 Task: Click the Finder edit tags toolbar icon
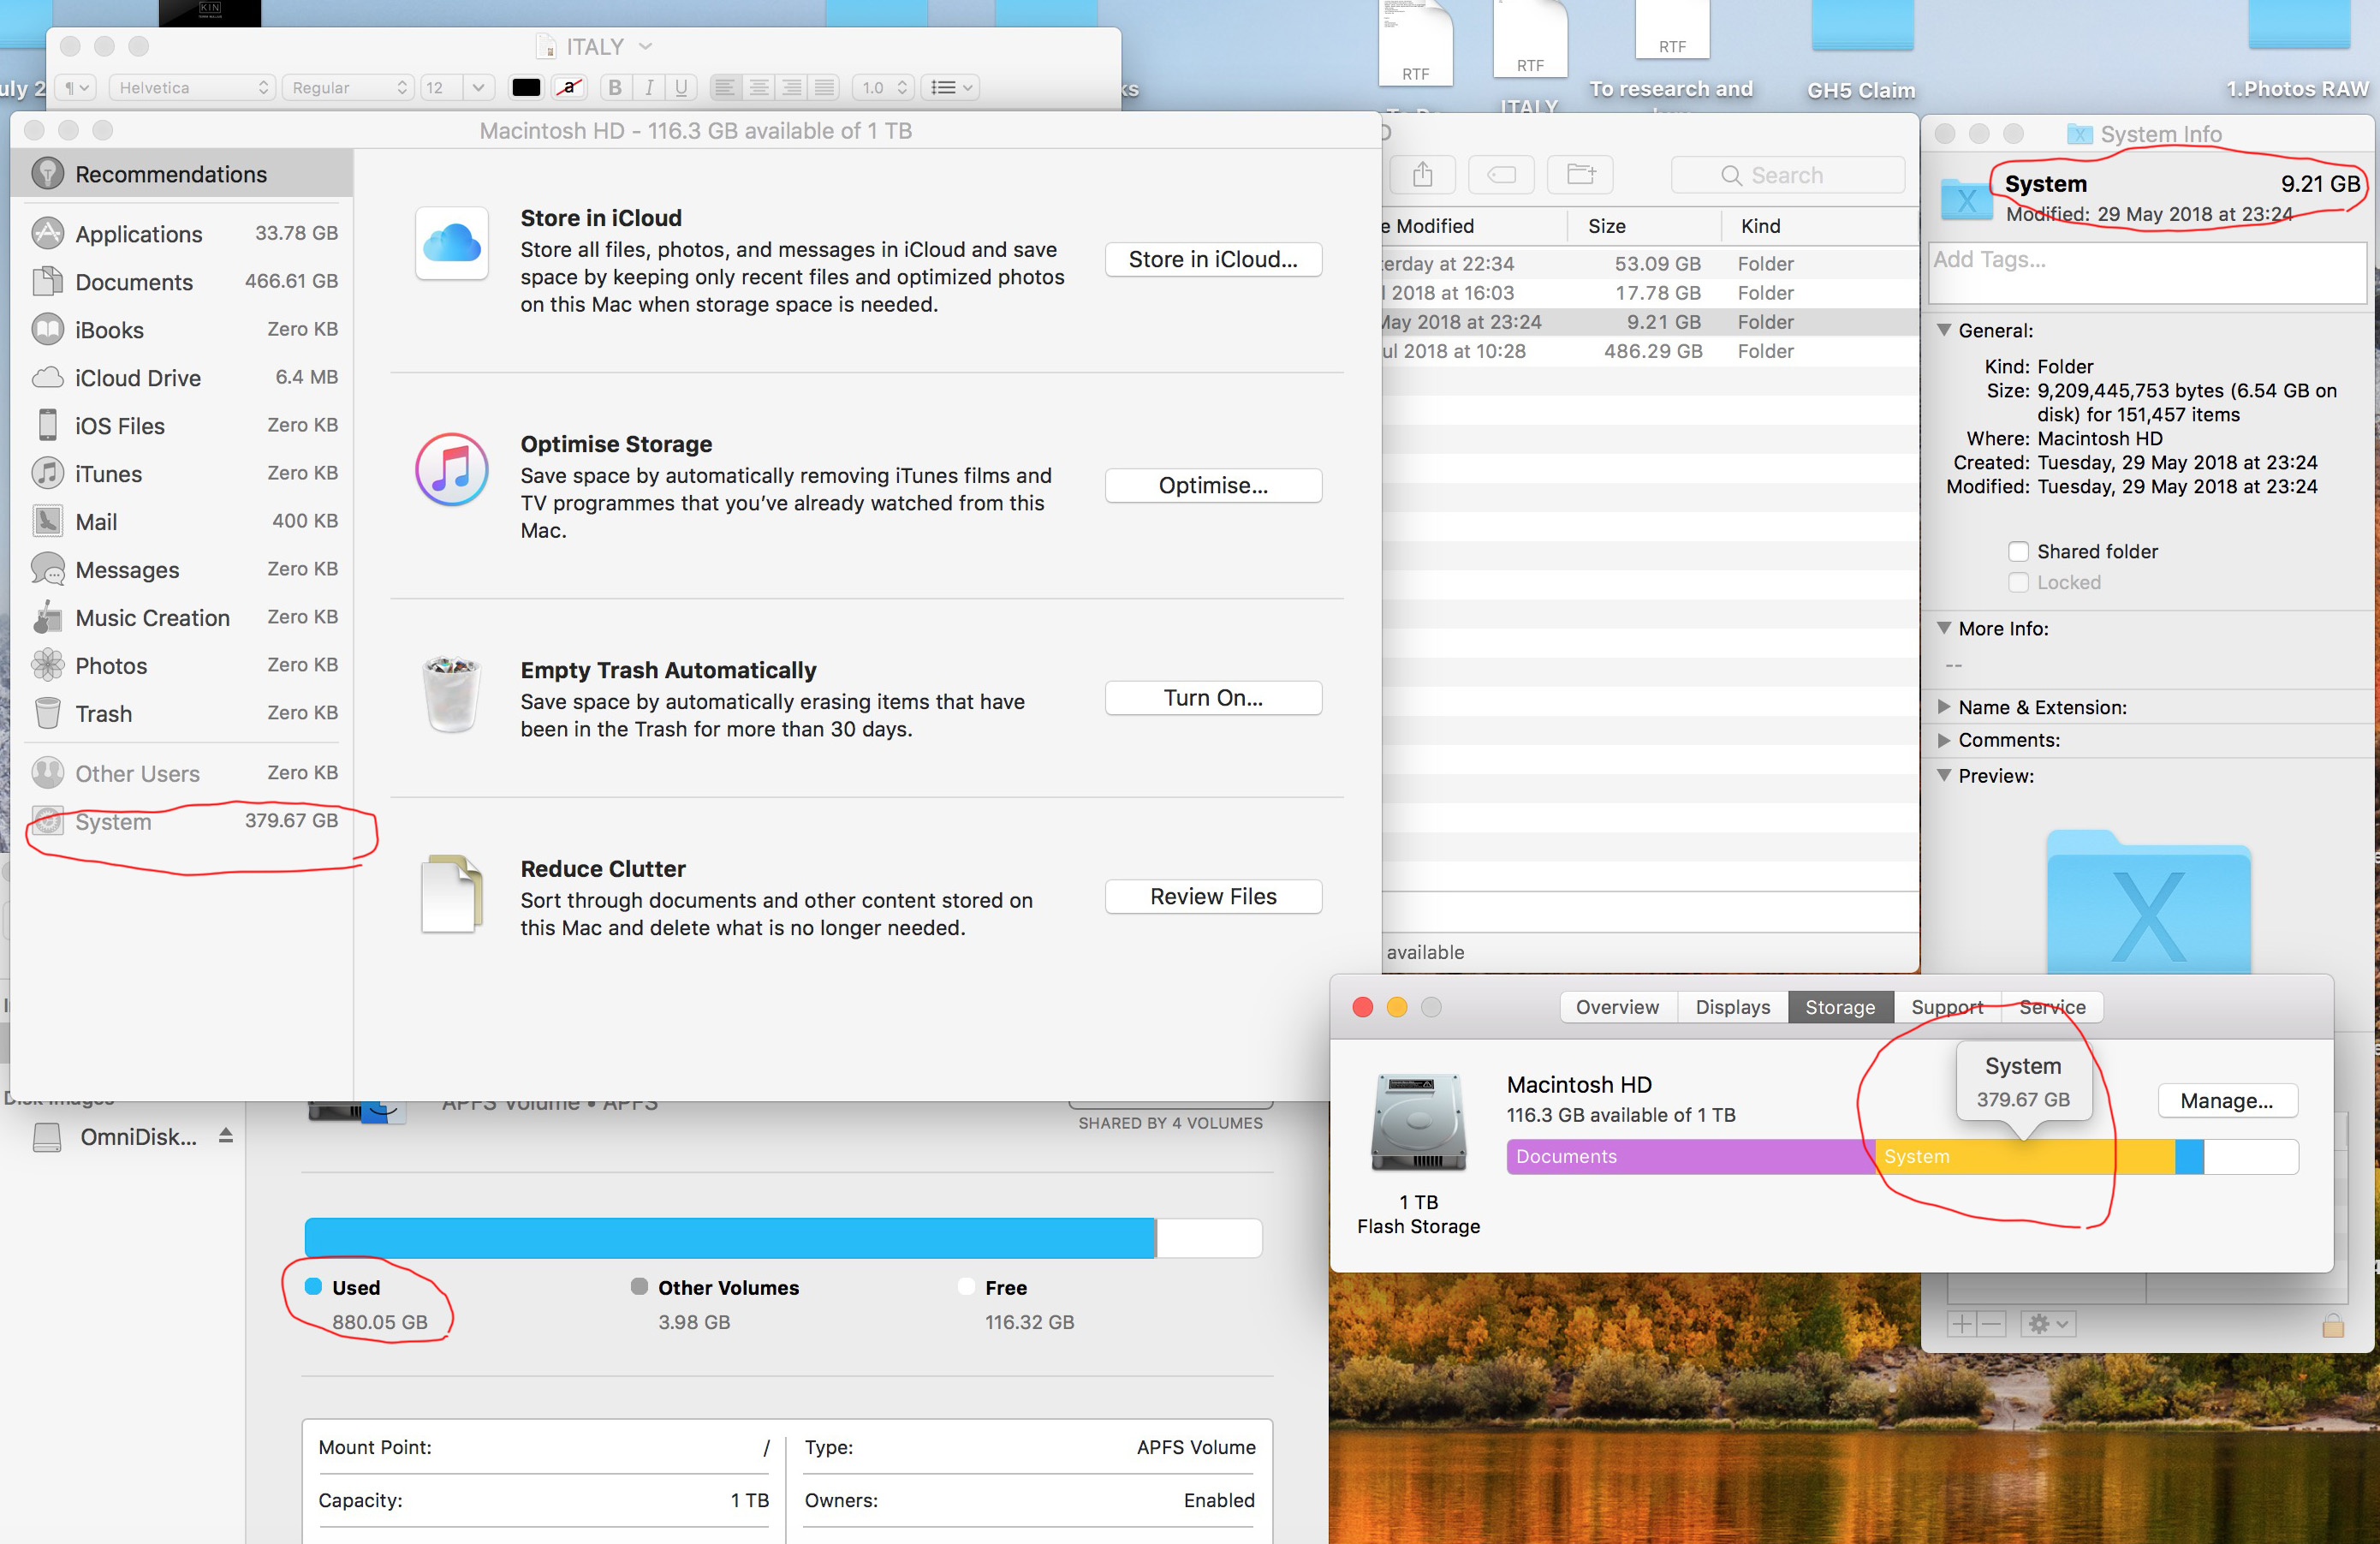(x=1501, y=175)
